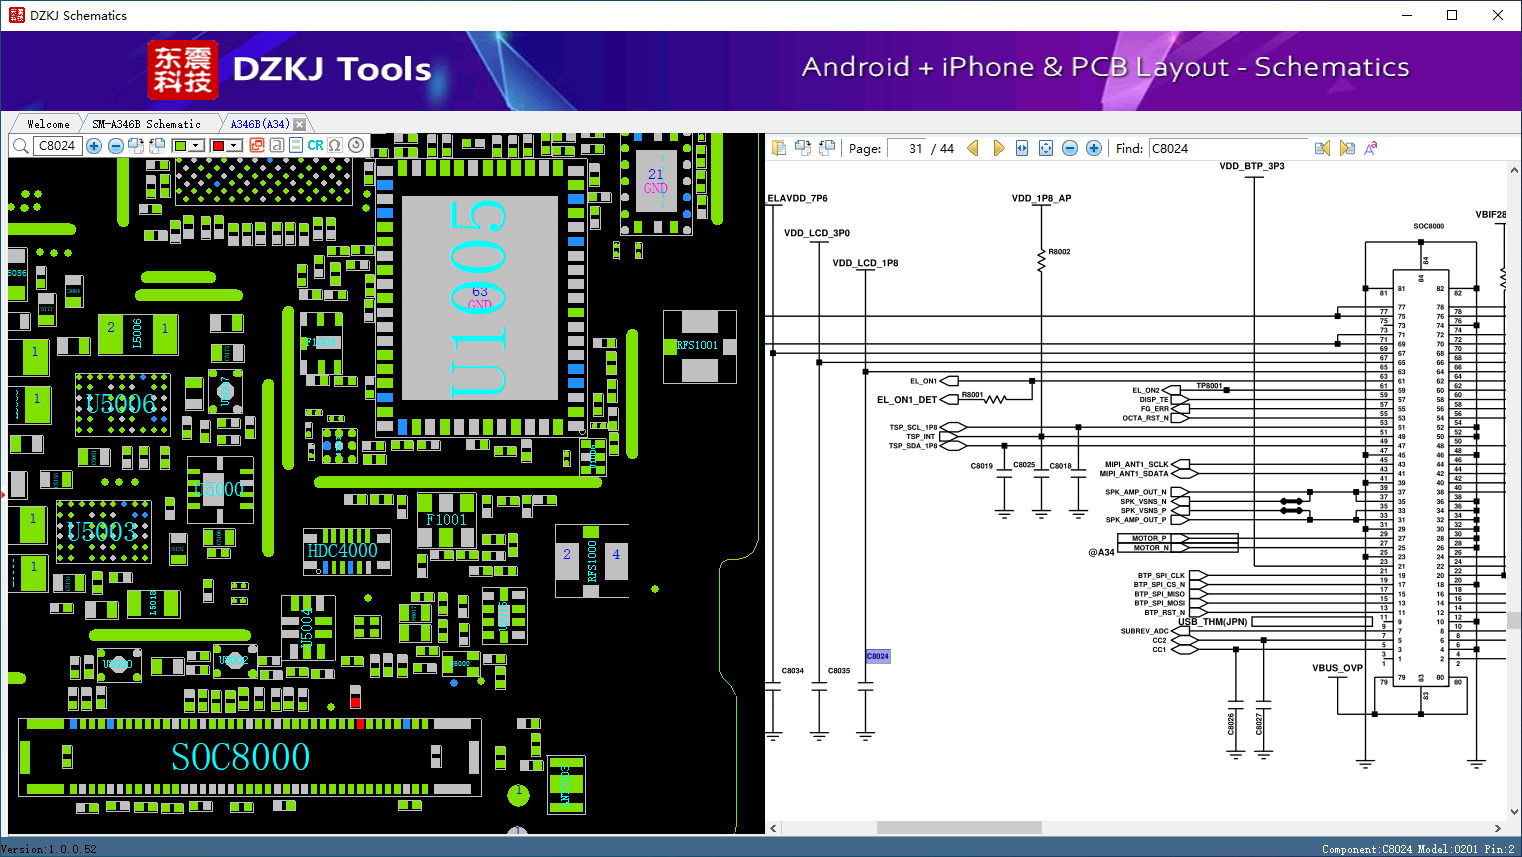Select highlighted C8024 label in schematic
Viewport: 1522px width, 857px height.
click(x=877, y=656)
